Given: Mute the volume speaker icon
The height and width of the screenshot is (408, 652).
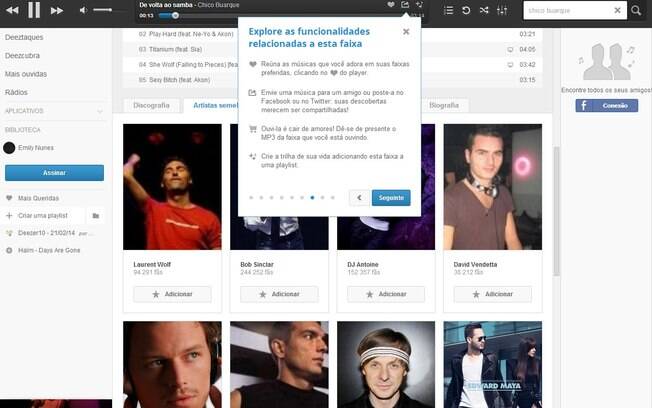Looking at the screenshot, I should [83, 10].
